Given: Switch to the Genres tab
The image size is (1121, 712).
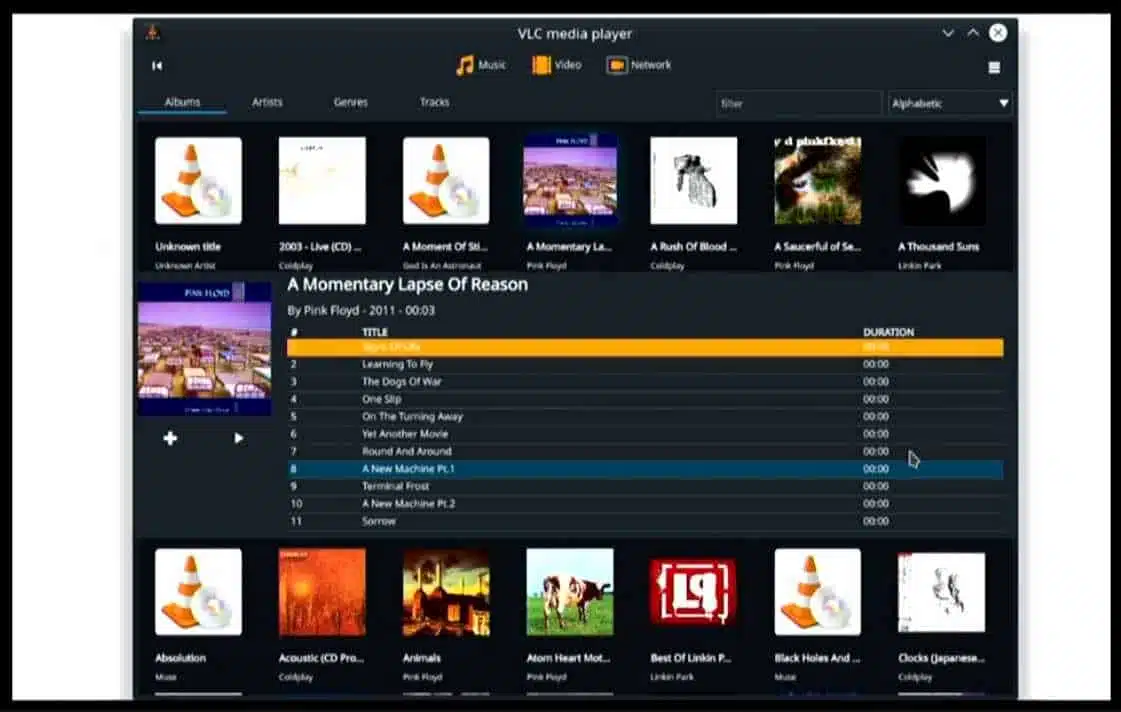Looking at the screenshot, I should (350, 102).
